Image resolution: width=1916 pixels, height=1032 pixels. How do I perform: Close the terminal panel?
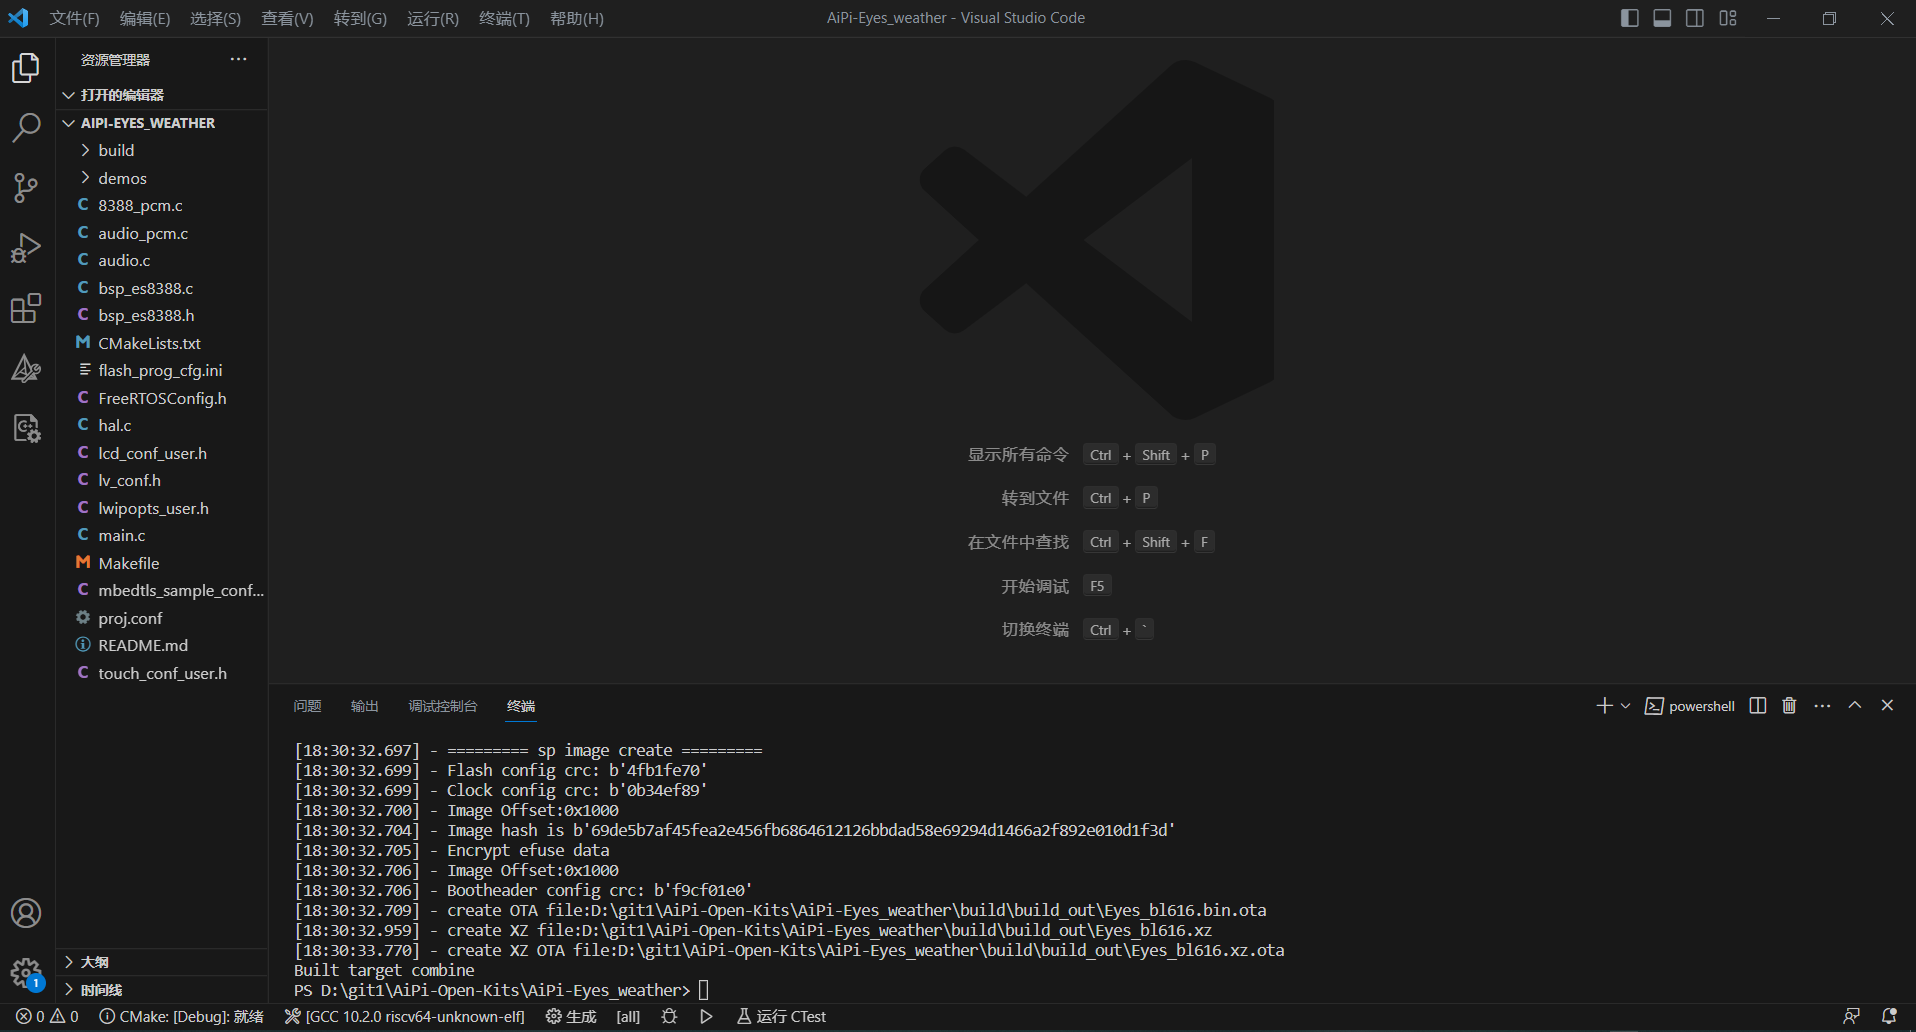[x=1888, y=705]
